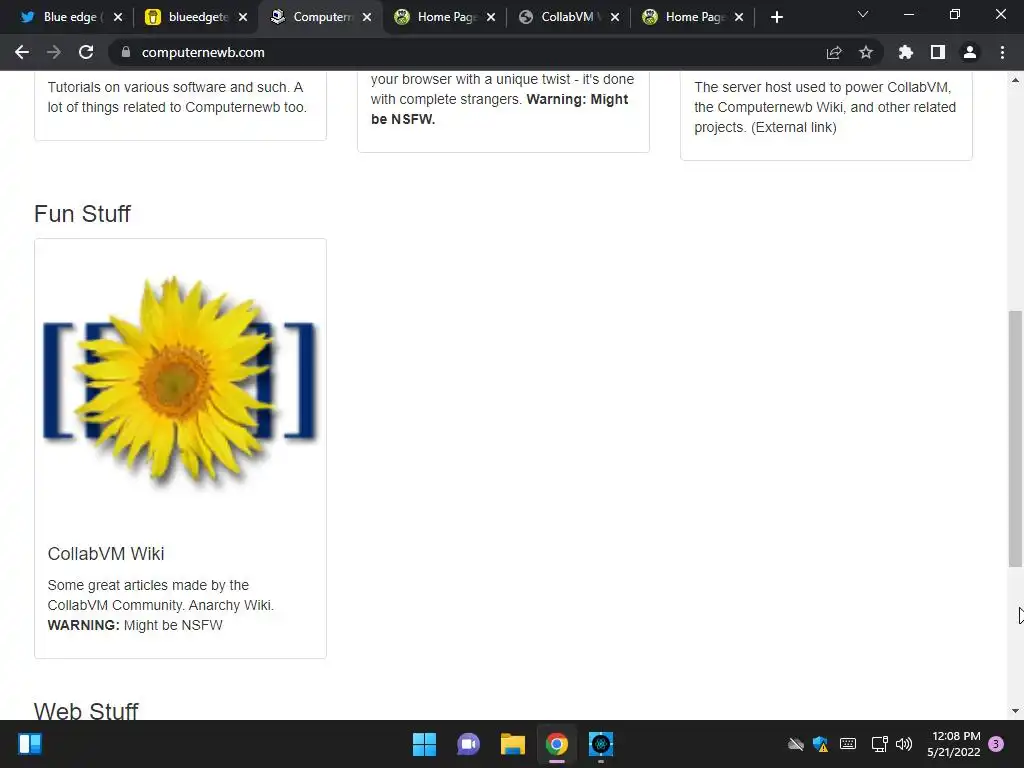Close the blueedgete tab
Image resolution: width=1024 pixels, height=768 pixels.
(x=243, y=17)
